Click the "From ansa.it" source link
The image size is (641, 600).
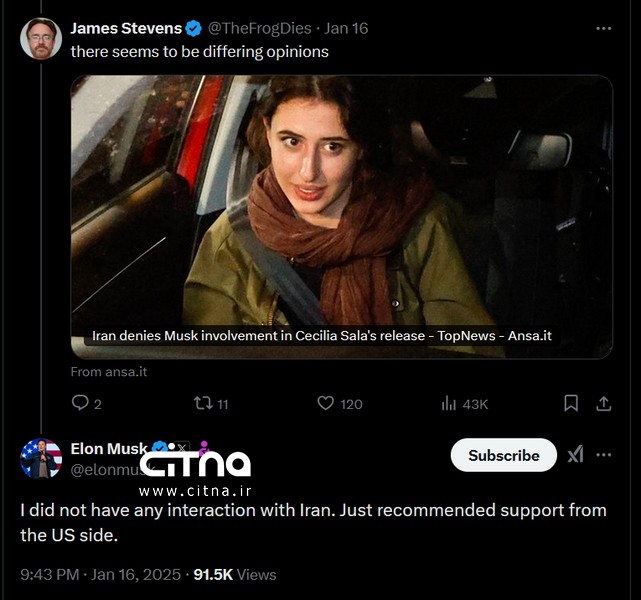click(x=108, y=371)
